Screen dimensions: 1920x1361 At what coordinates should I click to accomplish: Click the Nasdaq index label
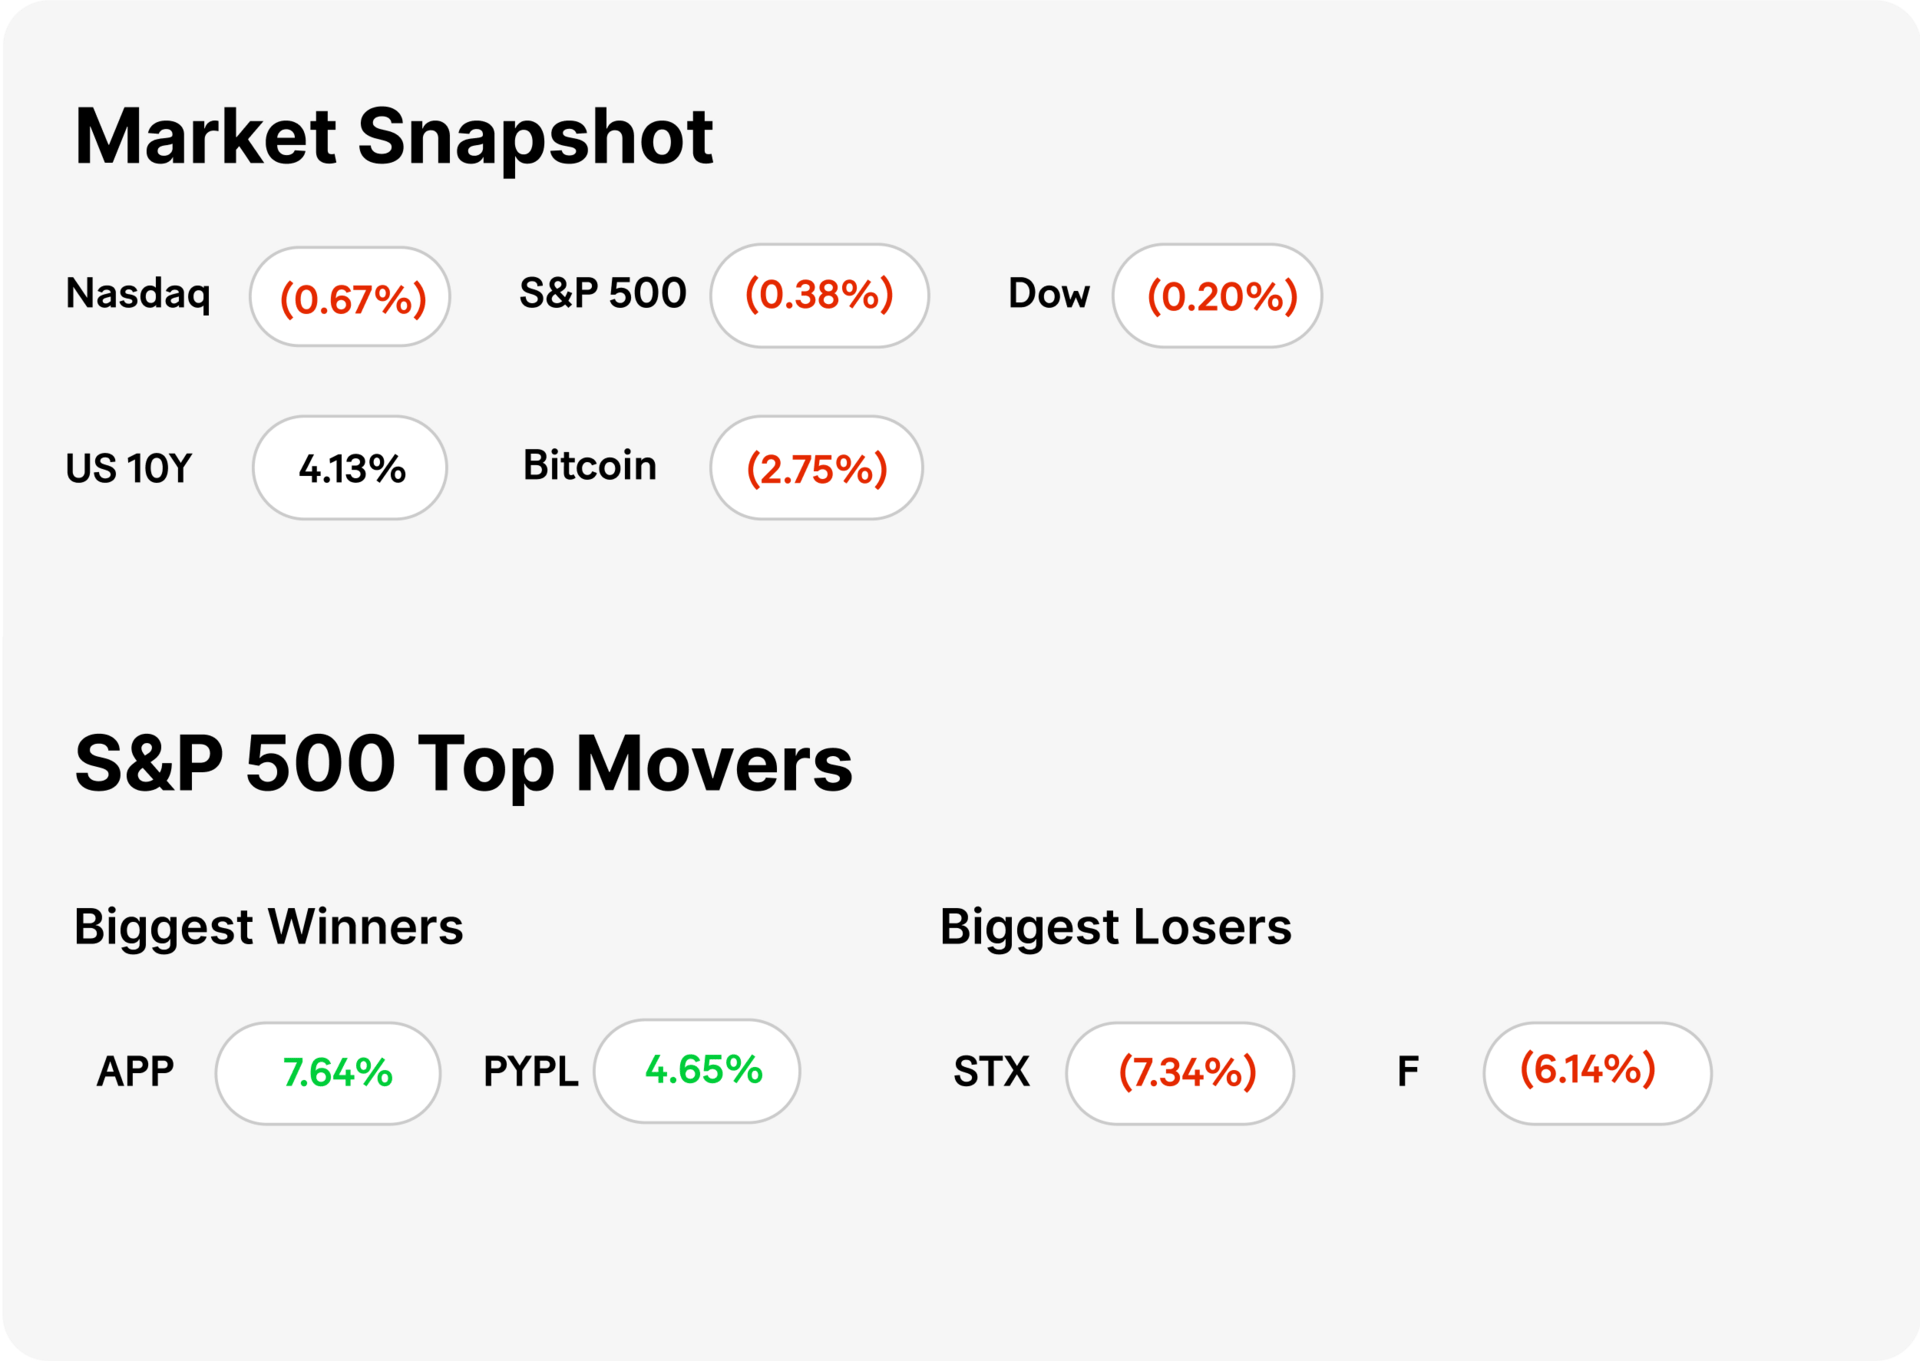tap(138, 294)
